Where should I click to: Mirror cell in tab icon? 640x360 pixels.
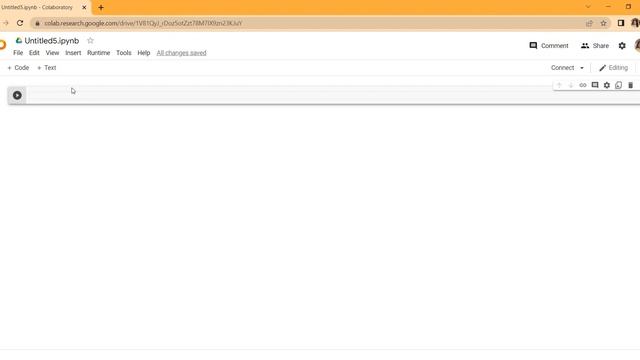(618, 85)
